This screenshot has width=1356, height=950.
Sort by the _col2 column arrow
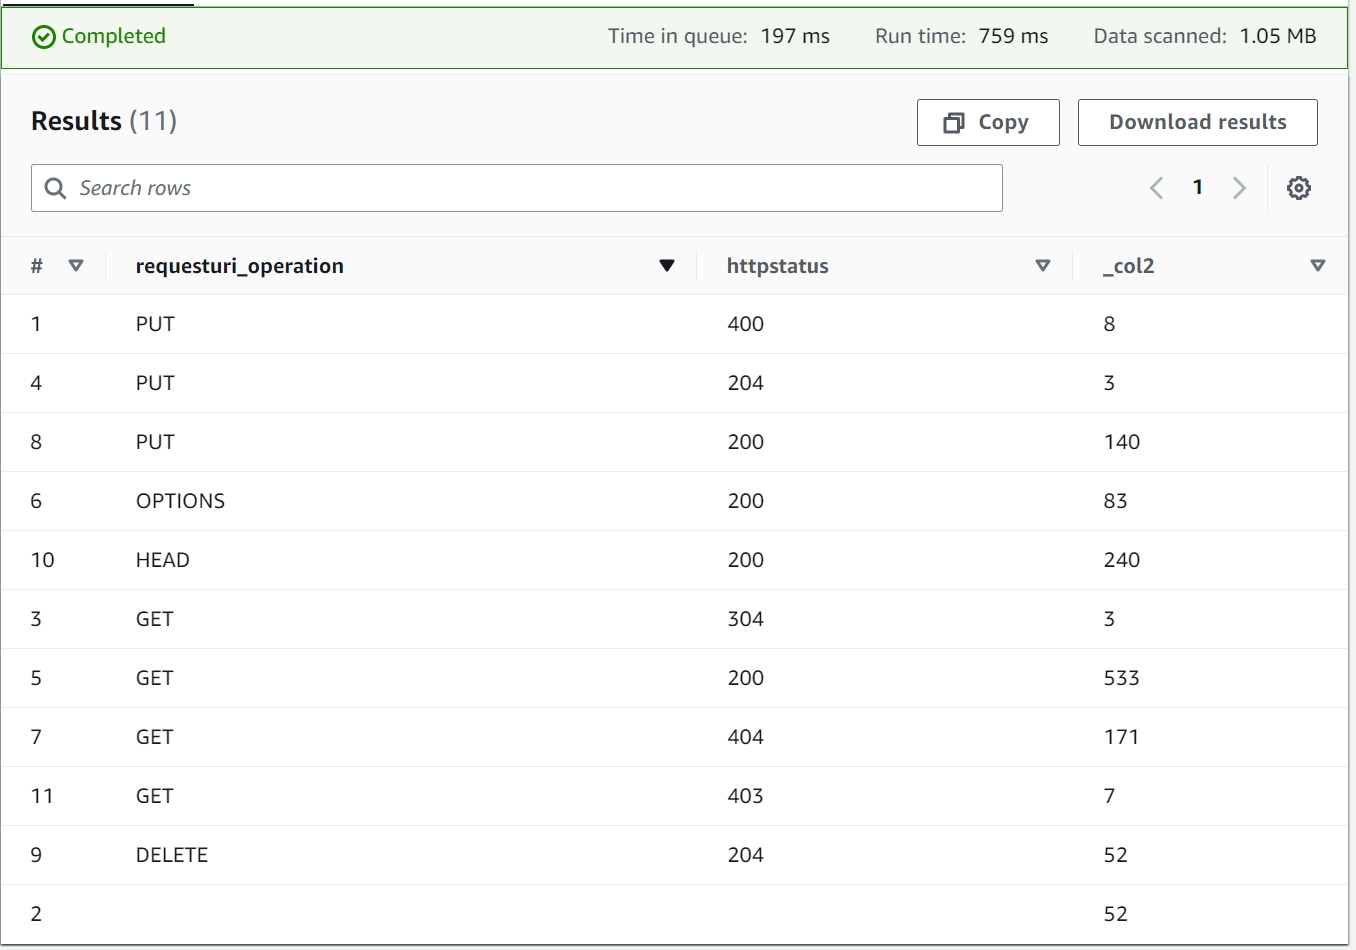pos(1317,266)
